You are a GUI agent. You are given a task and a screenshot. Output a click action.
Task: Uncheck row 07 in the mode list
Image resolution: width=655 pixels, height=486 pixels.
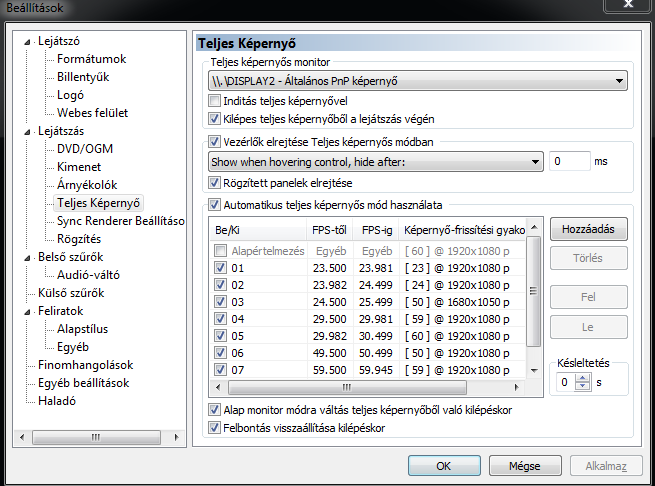[x=220, y=370]
